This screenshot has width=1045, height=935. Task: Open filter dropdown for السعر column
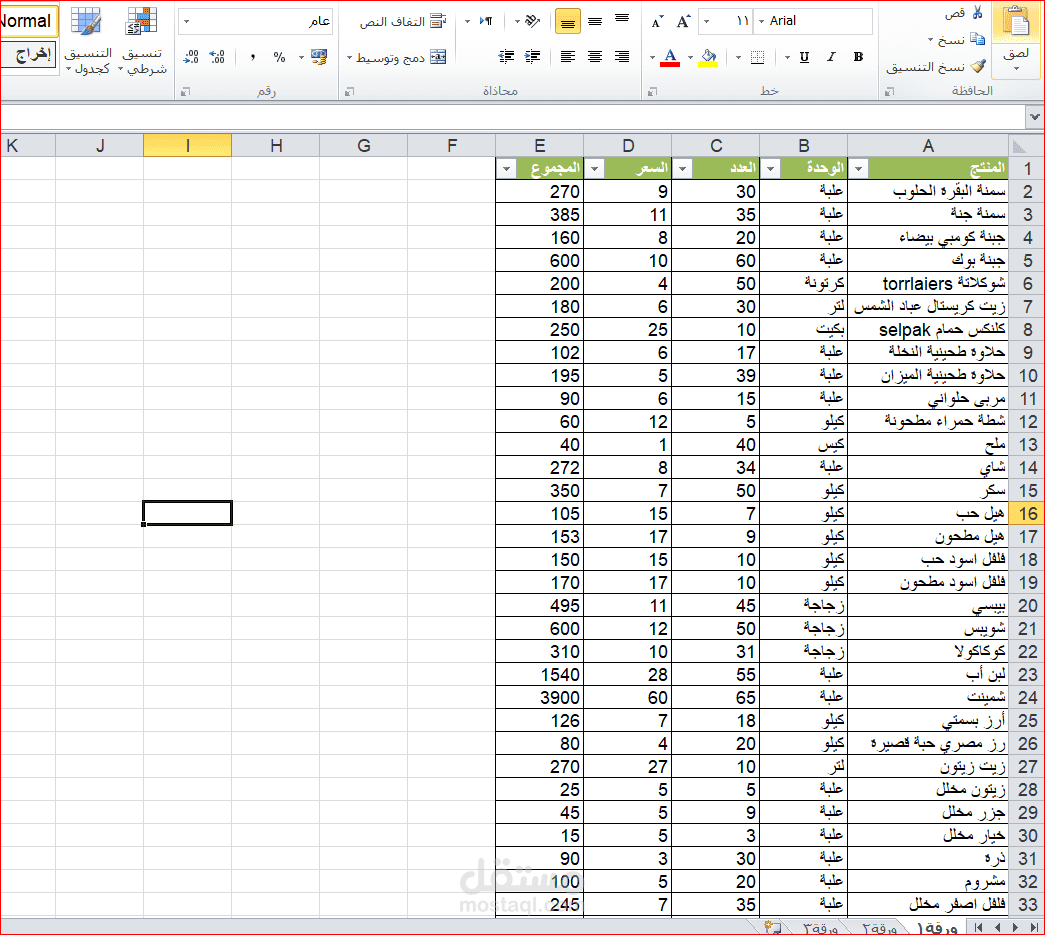(x=594, y=169)
